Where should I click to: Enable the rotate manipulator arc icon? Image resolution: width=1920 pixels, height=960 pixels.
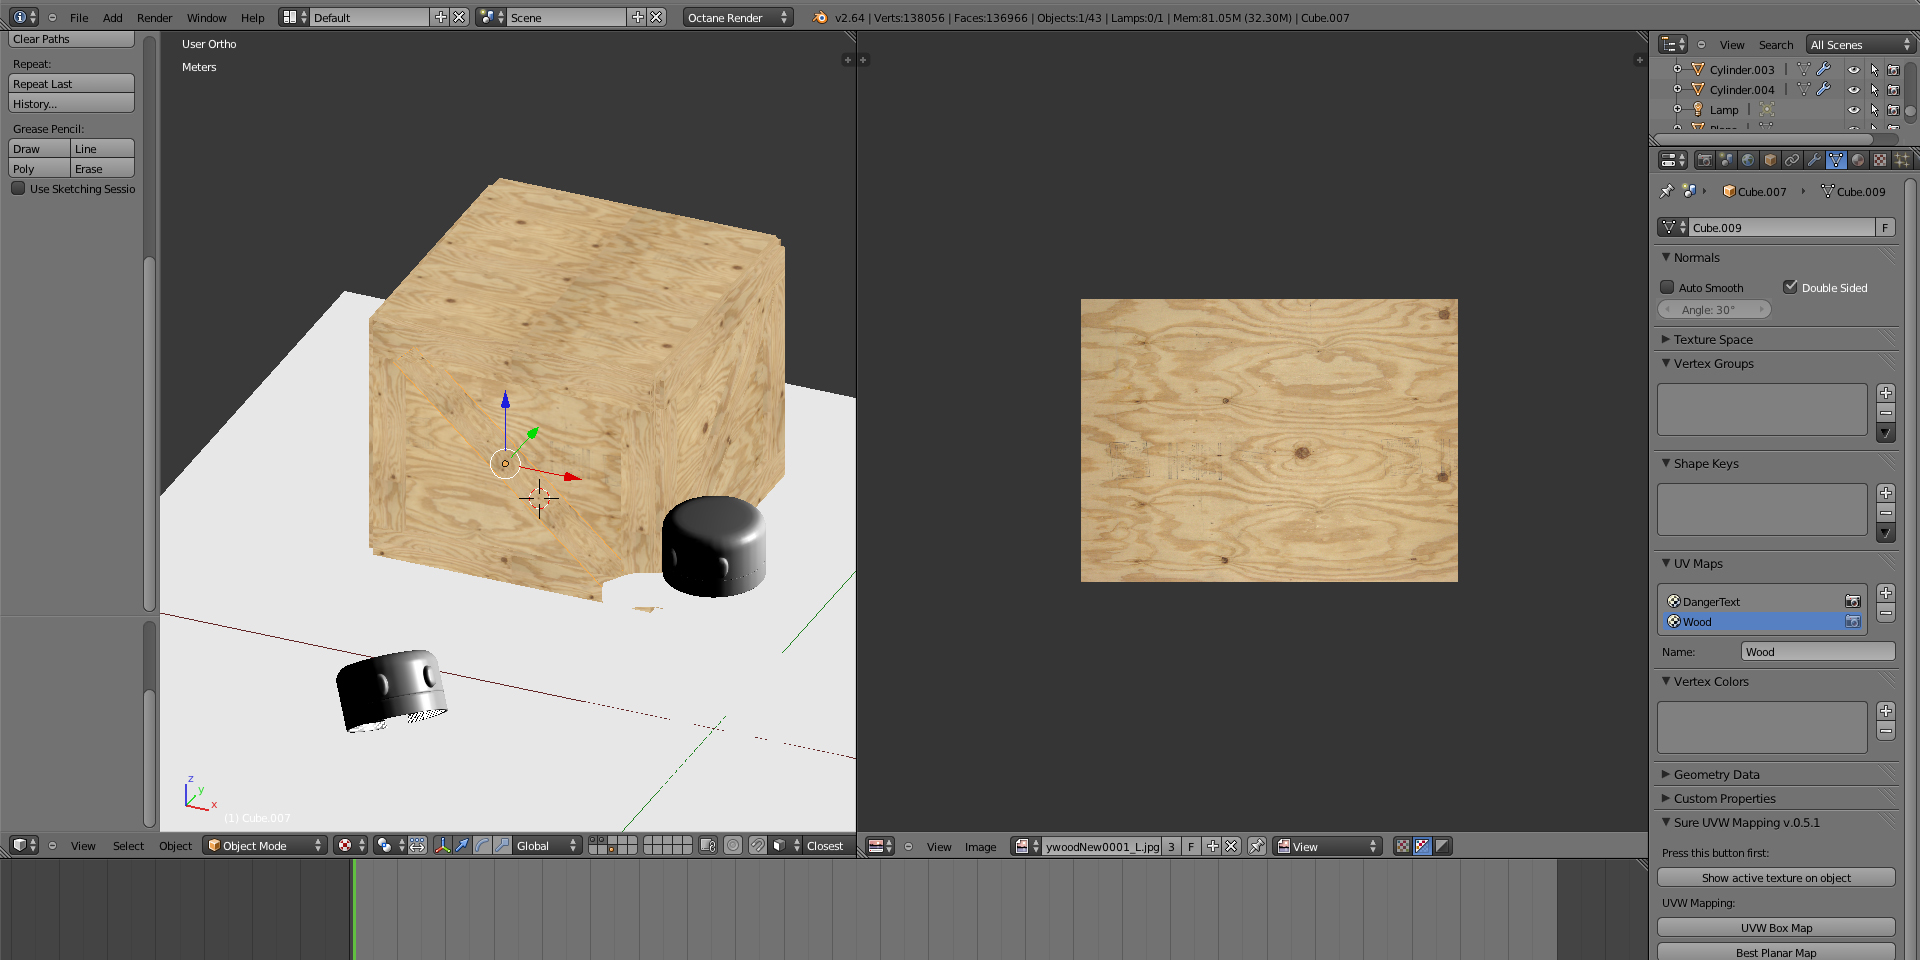coord(482,845)
